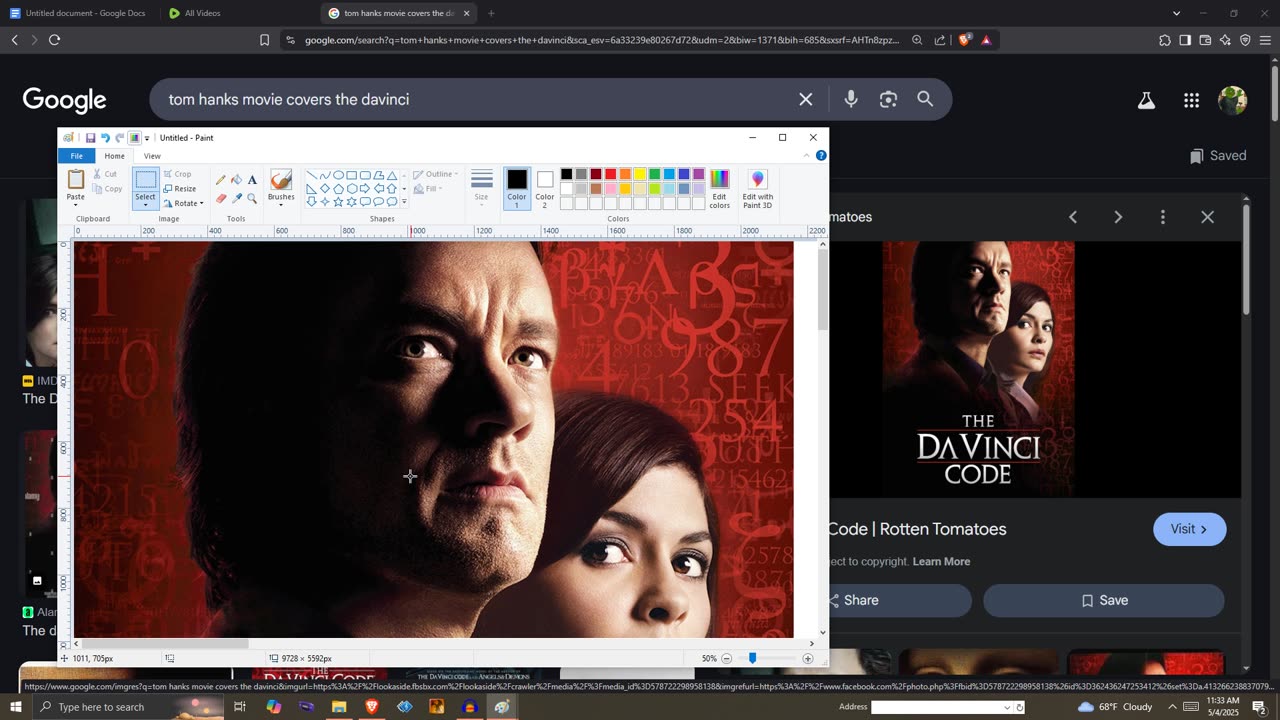Viewport: 1280px width, 720px height.
Task: Click the Save button in preview panel
Action: point(1104,600)
